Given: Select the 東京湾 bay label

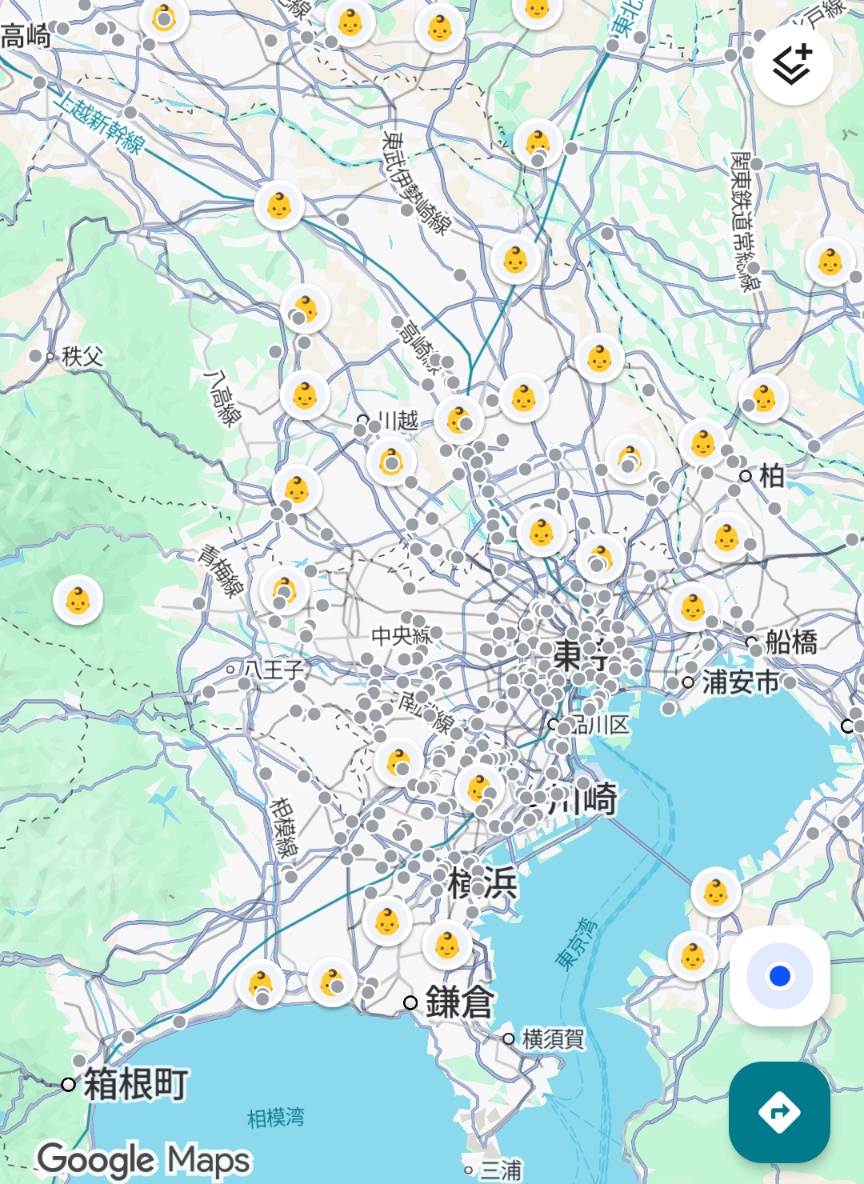Looking at the screenshot, I should tap(575, 942).
